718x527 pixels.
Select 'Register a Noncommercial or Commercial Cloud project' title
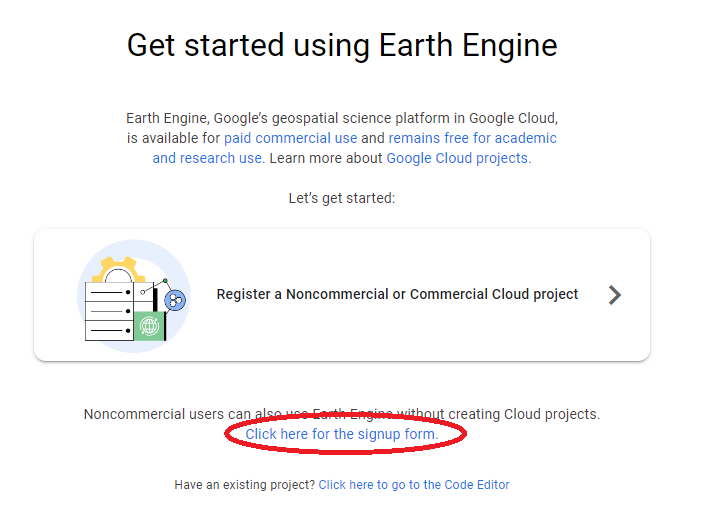tap(397, 294)
